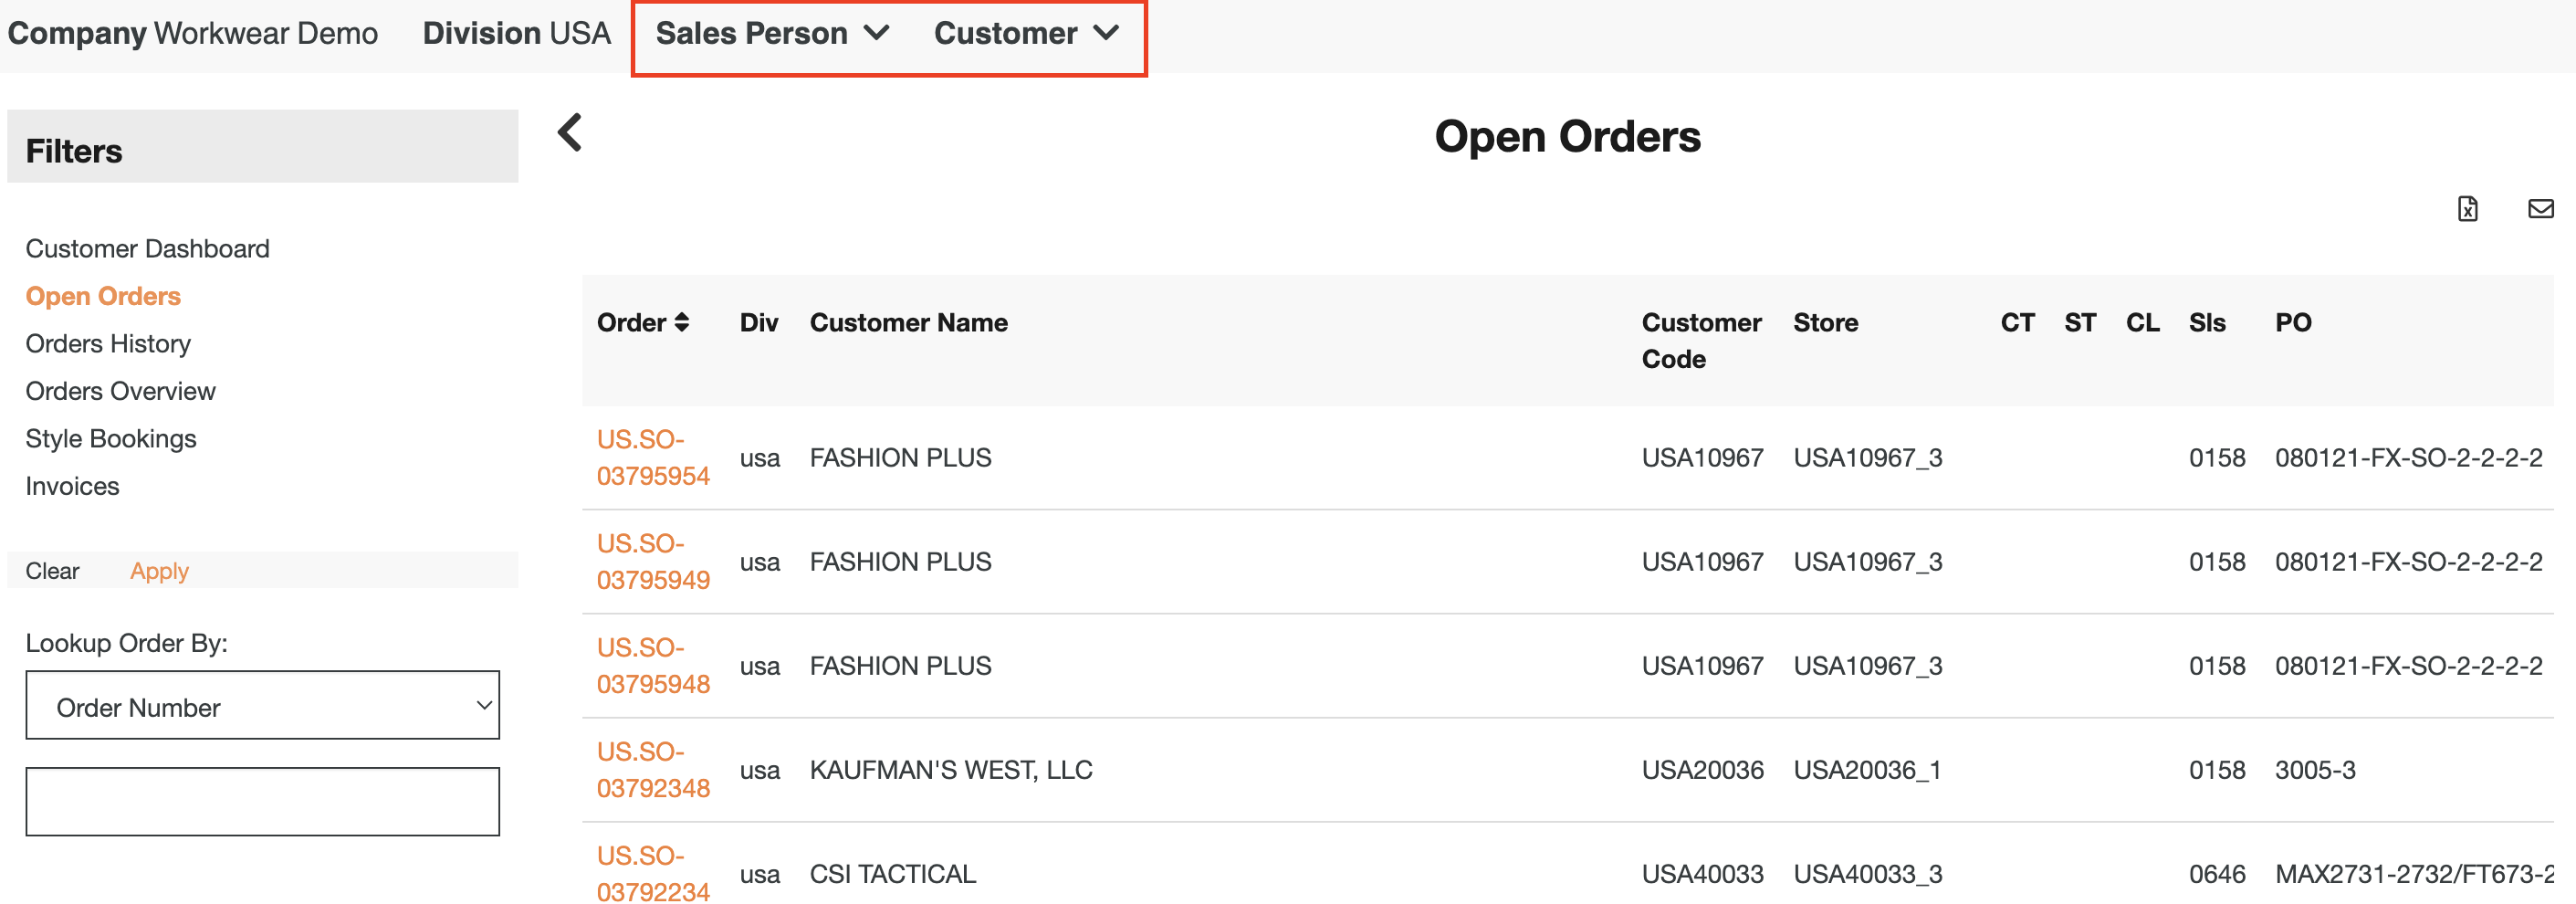Expand the Customer dropdown
The image size is (2576, 904).
coord(1026,33)
